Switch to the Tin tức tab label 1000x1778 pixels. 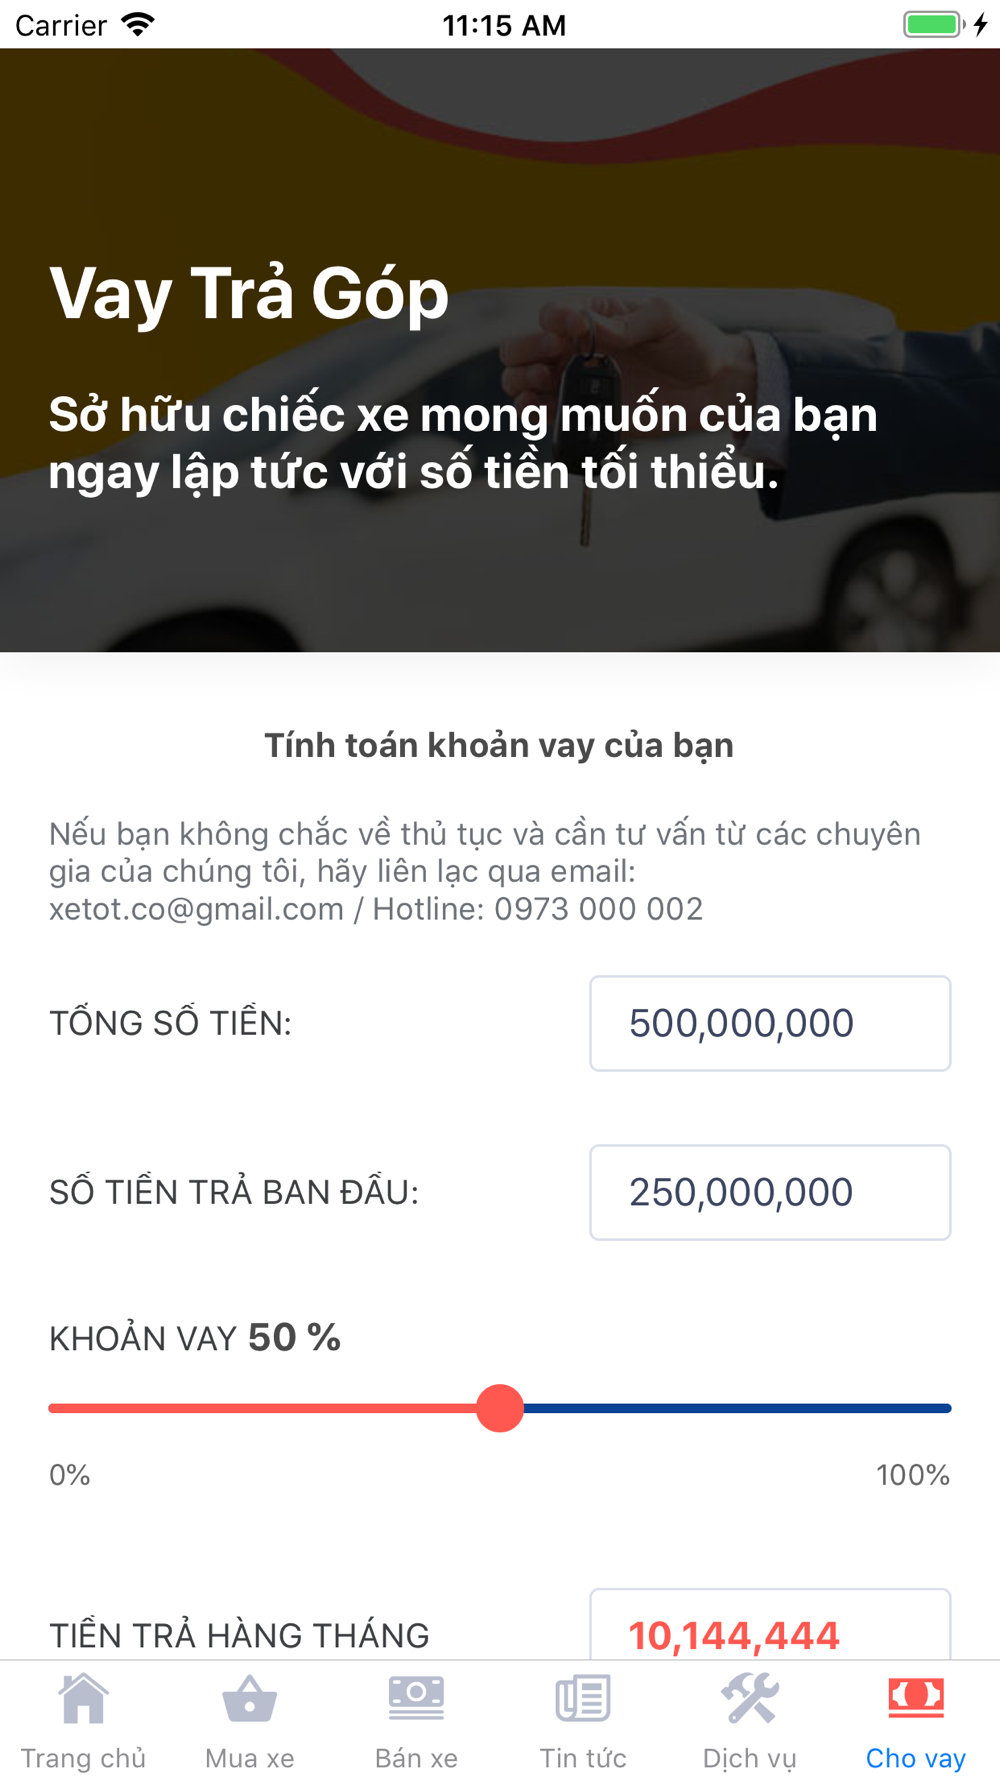[583, 1758]
